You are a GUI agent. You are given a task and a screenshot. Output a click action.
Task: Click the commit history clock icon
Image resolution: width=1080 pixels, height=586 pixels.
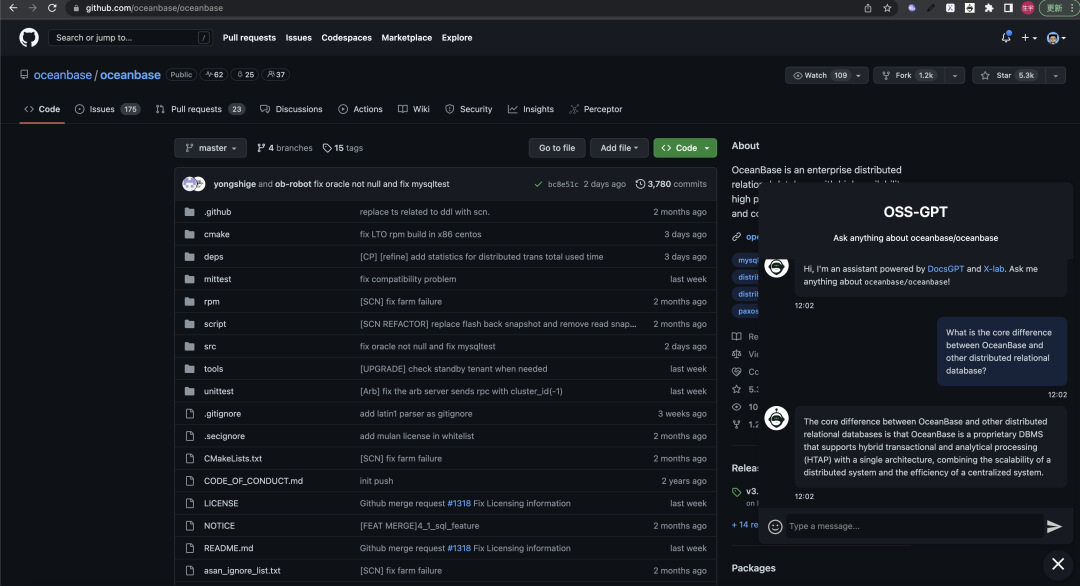(x=640, y=184)
